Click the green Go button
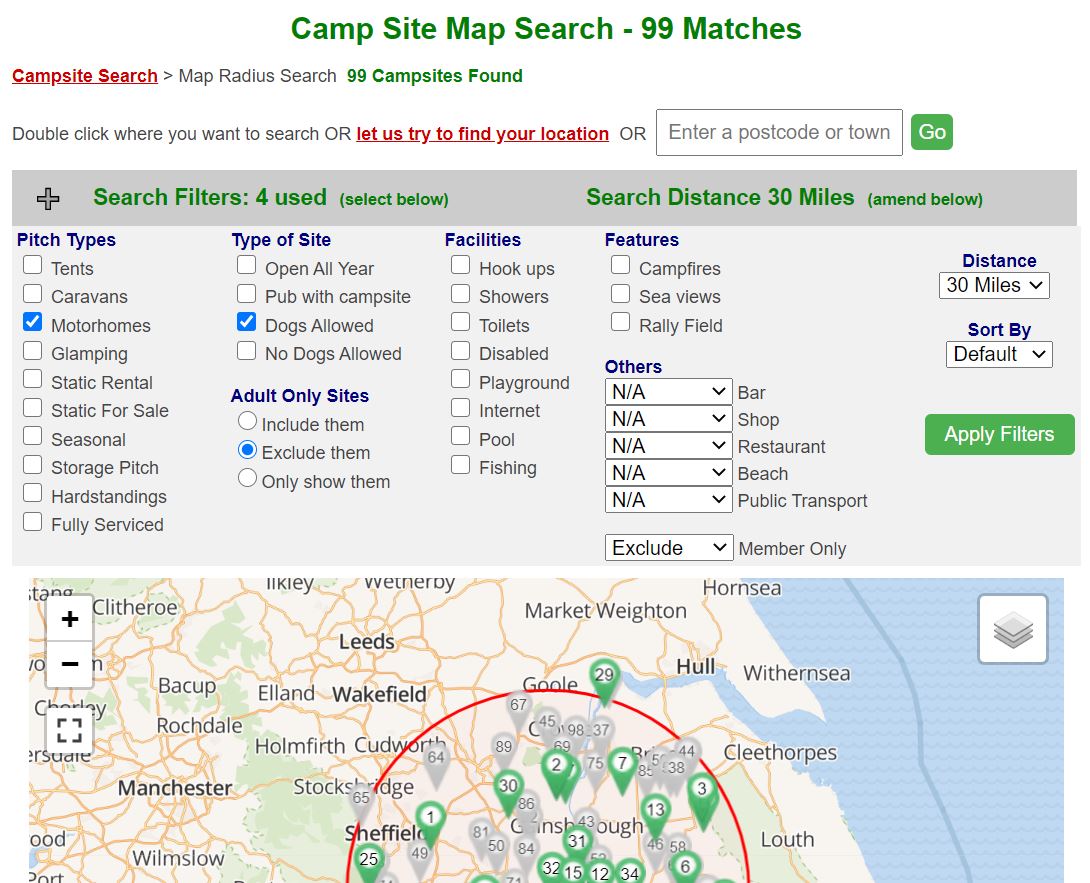The width and height of the screenshot is (1090, 883). tap(931, 133)
